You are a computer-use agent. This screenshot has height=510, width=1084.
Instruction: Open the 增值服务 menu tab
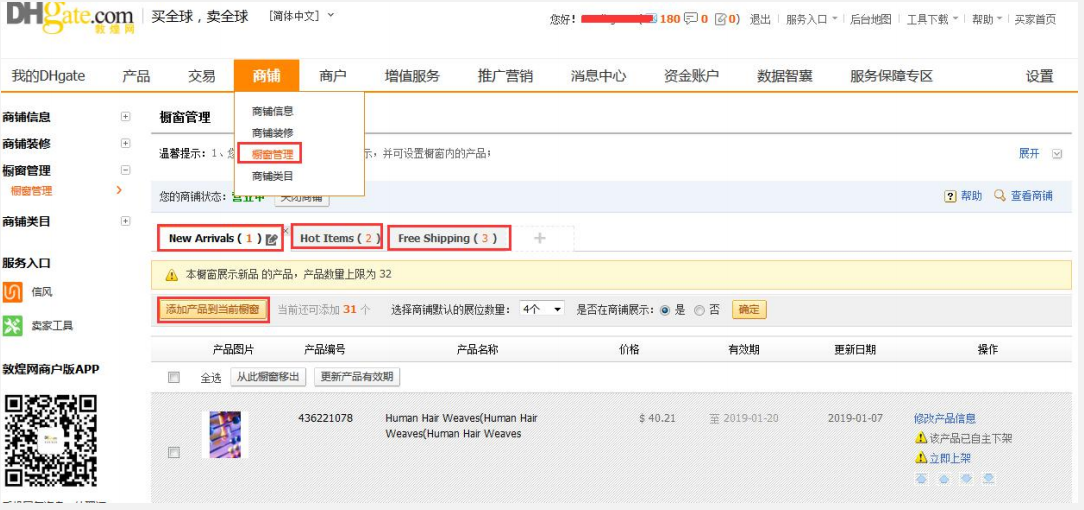(x=412, y=76)
